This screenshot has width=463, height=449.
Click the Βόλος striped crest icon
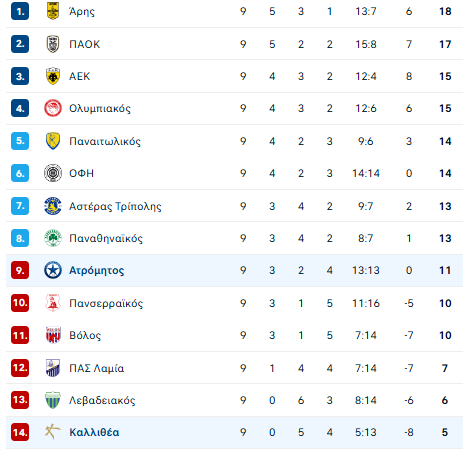coord(53,335)
